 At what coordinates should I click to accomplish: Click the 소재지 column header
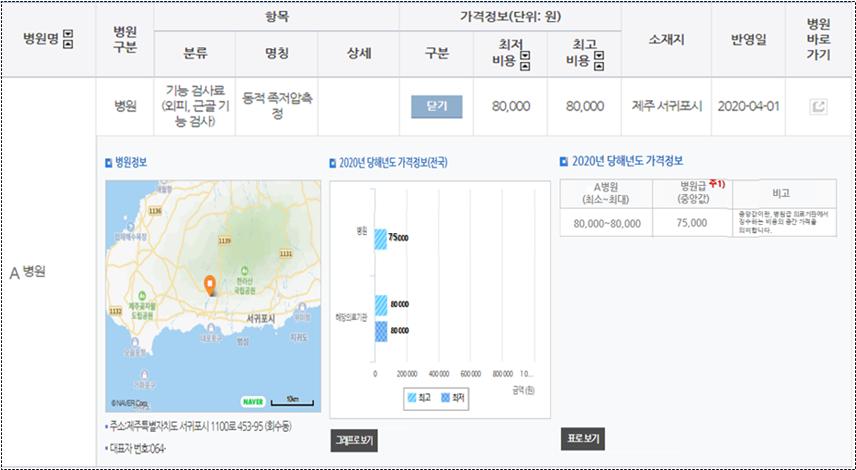(666, 39)
